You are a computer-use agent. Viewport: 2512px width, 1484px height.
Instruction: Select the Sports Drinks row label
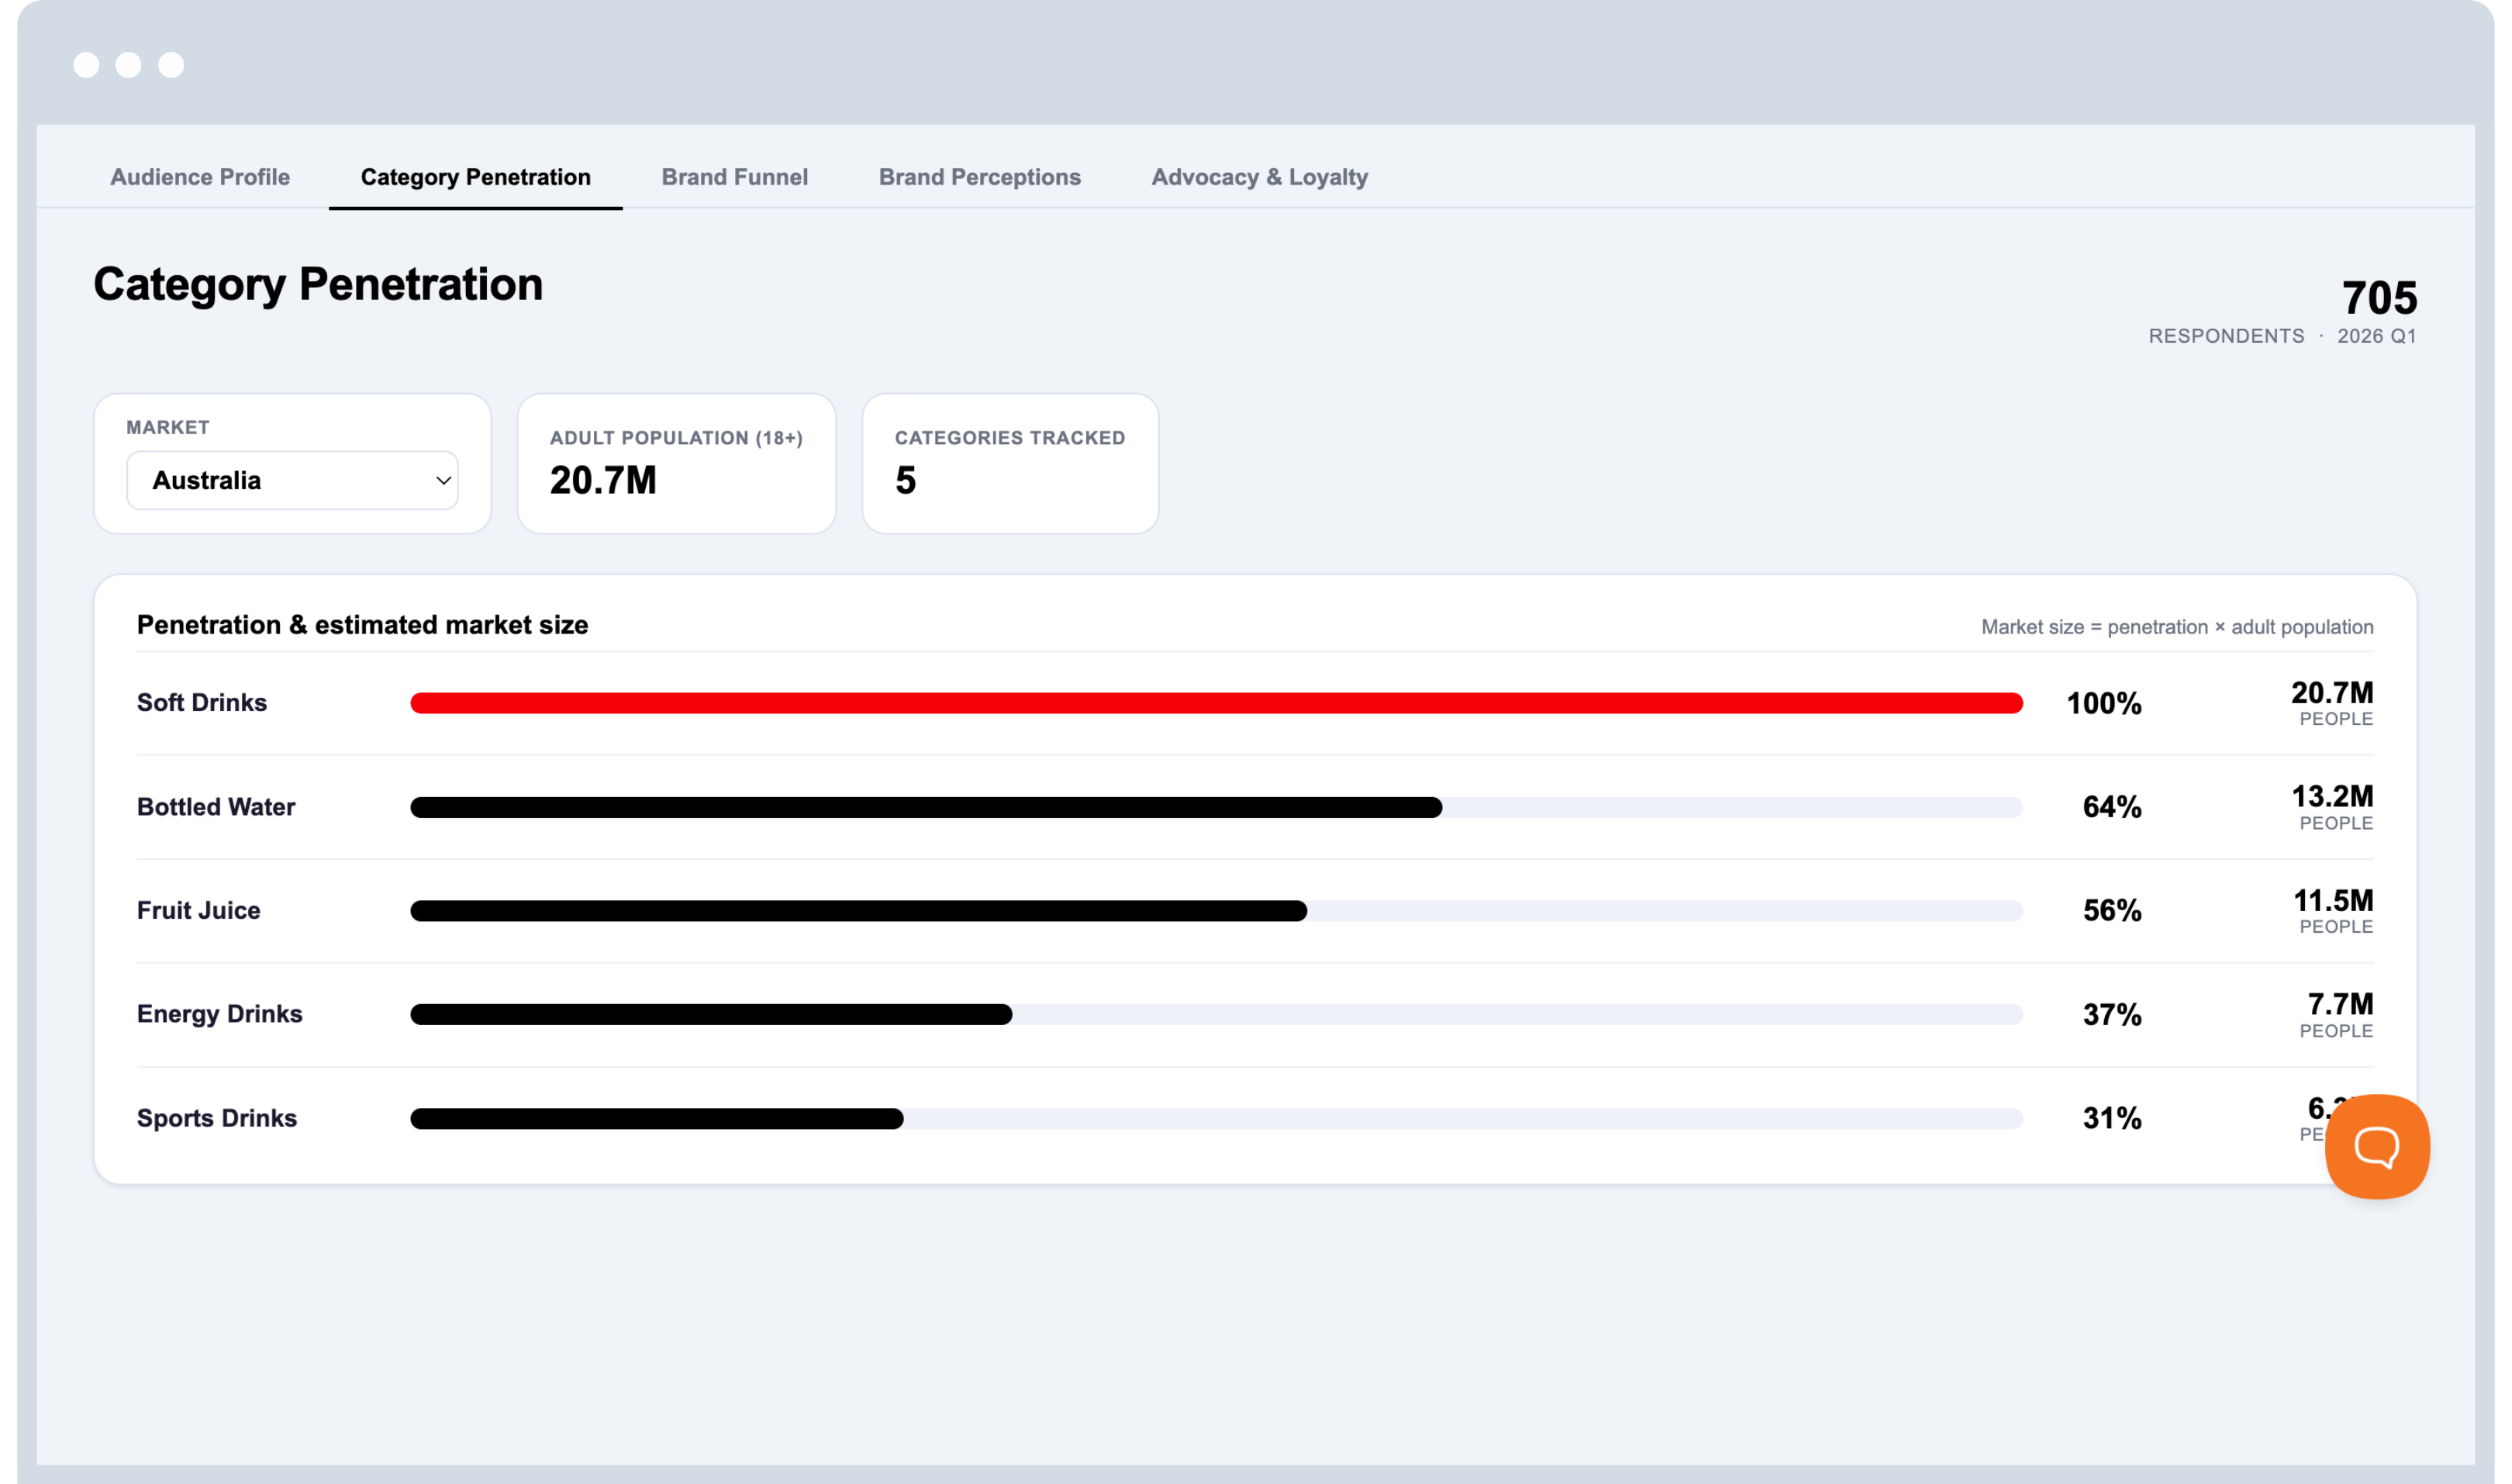click(216, 1118)
